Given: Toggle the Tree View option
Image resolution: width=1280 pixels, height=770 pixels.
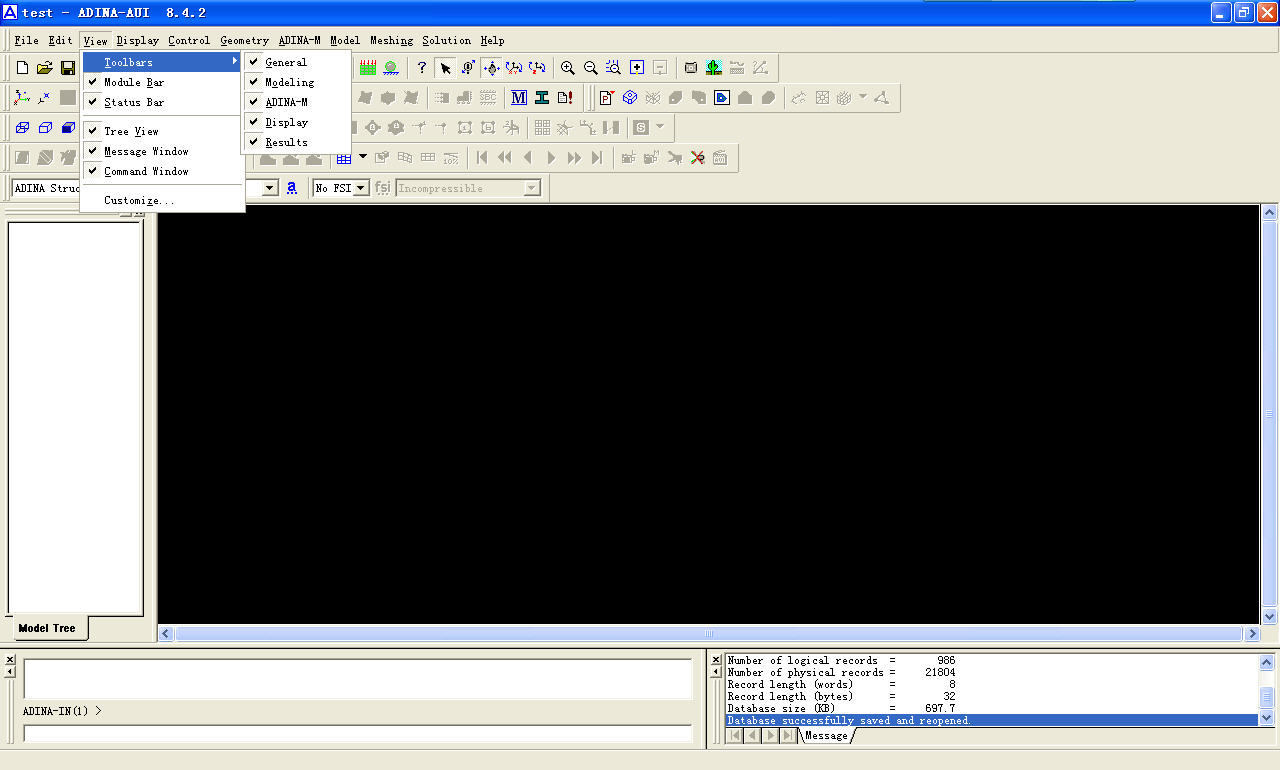Looking at the screenshot, I should coord(162,131).
